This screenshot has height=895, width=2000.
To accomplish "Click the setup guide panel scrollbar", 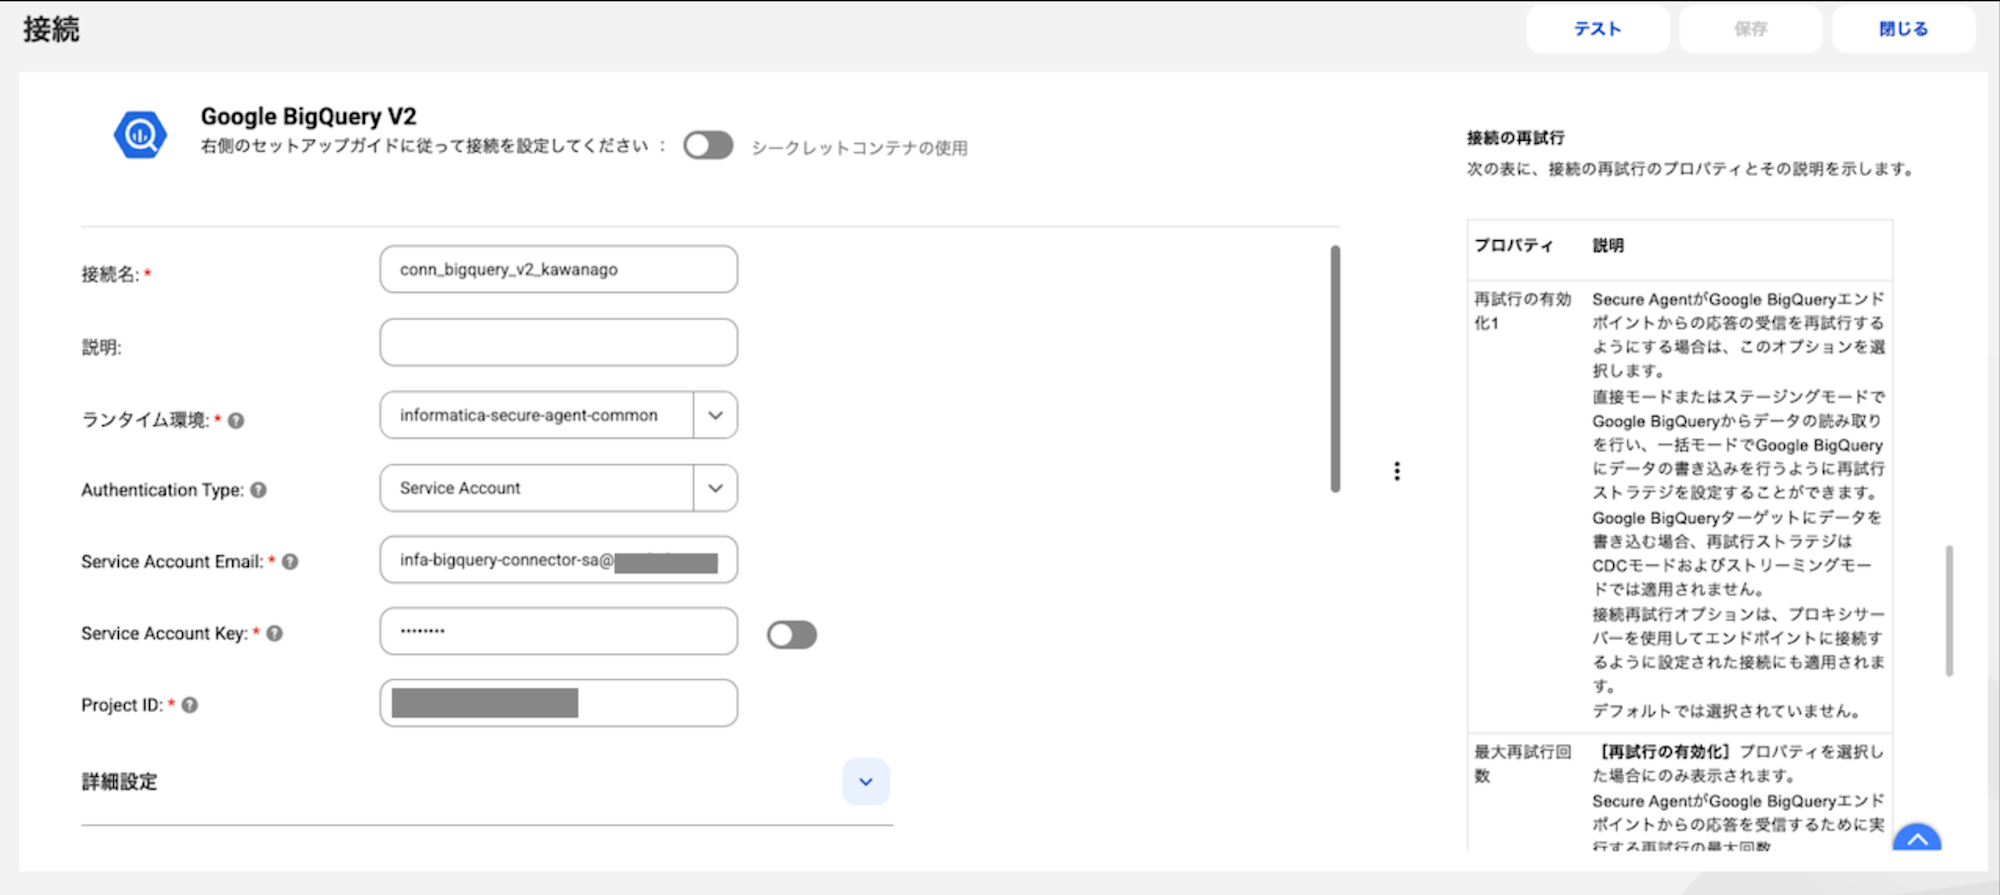I will click(x=1949, y=610).
